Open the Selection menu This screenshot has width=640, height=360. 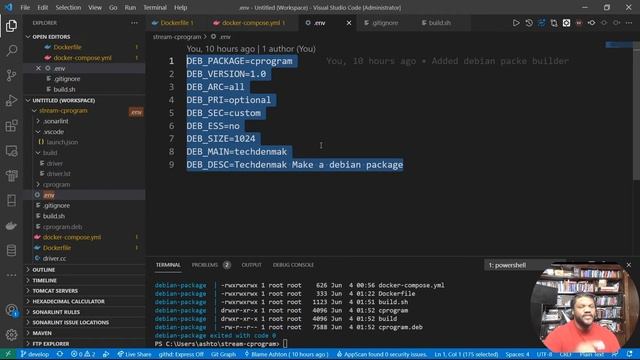pos(68,7)
